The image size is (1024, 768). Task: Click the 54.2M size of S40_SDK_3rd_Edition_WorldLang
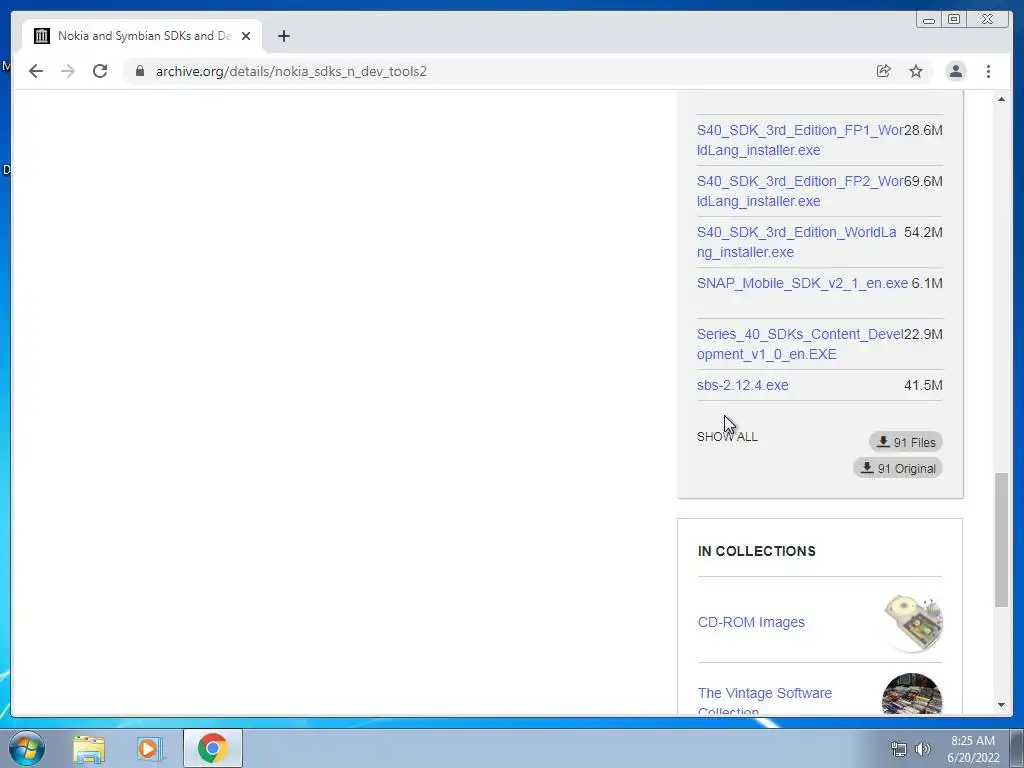click(x=923, y=232)
